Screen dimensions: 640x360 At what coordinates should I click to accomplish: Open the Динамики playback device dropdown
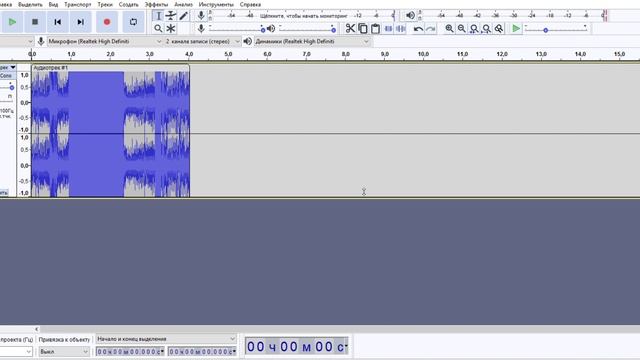click(x=312, y=41)
